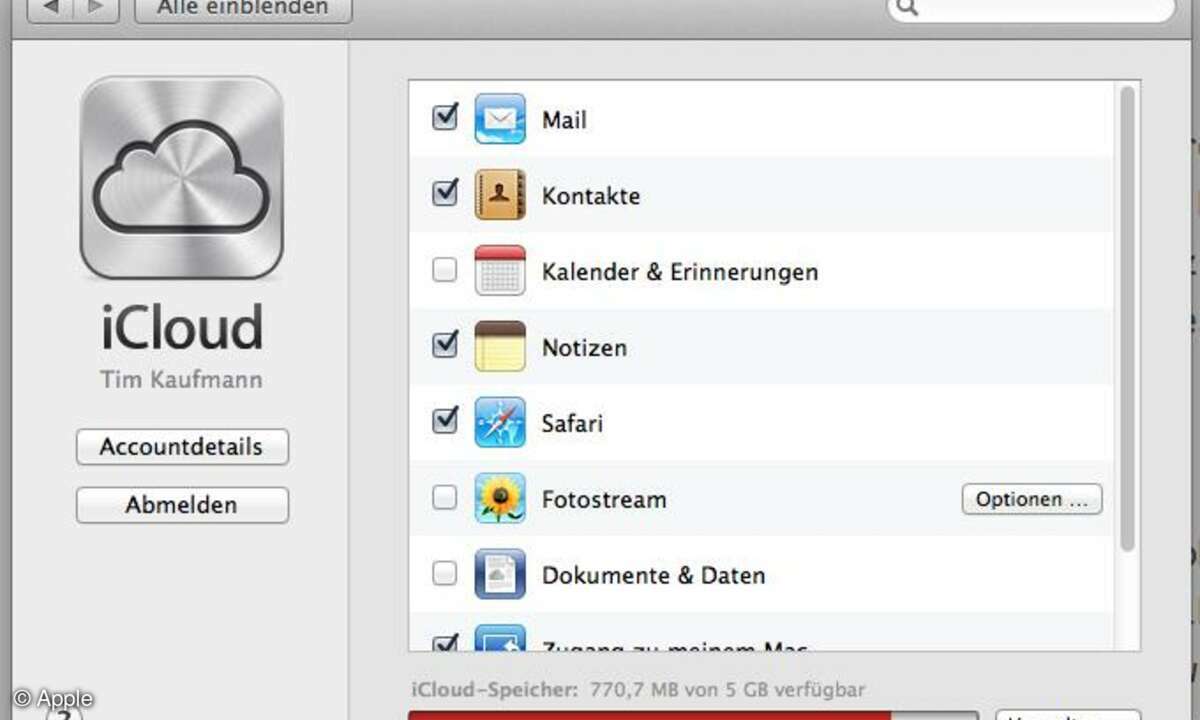Select the Kontakte label text
Viewport: 1200px width, 720px height.
coord(591,196)
